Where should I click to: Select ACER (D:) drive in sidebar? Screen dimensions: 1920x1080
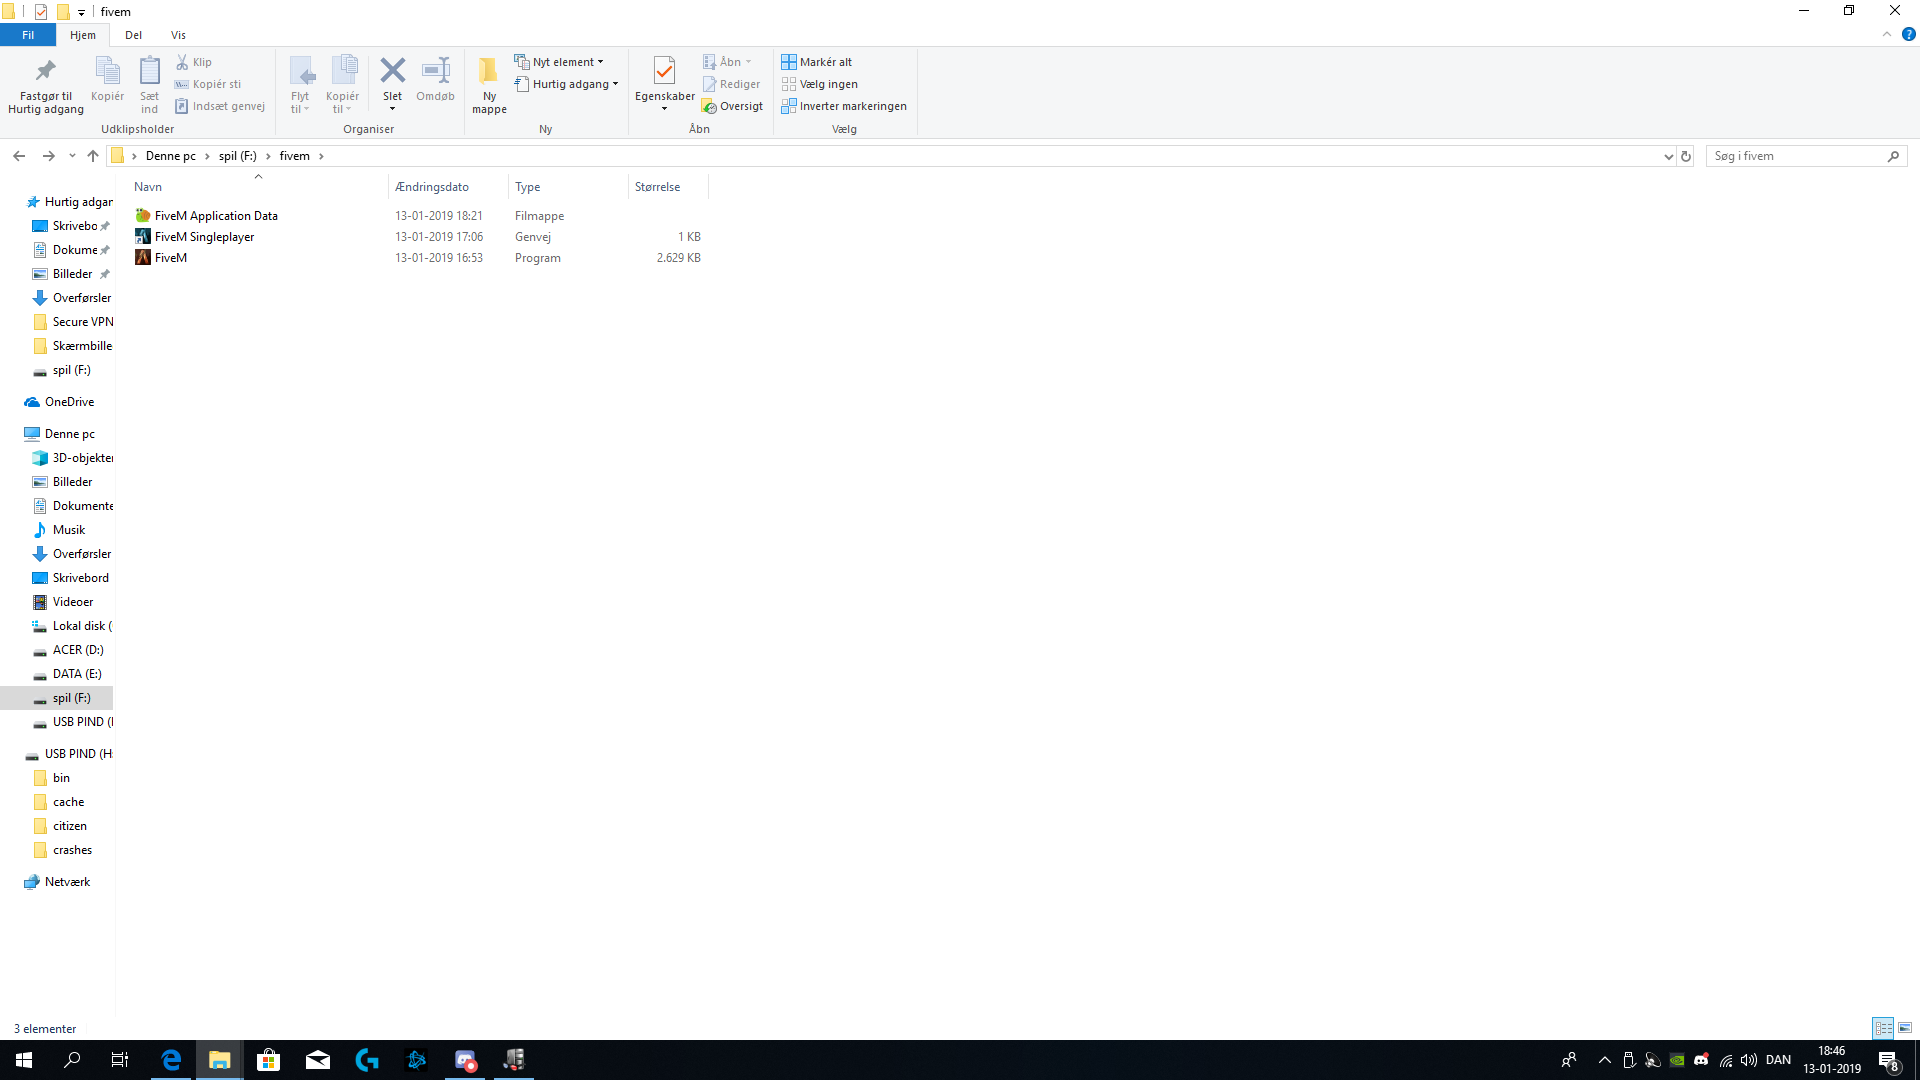tap(68, 650)
